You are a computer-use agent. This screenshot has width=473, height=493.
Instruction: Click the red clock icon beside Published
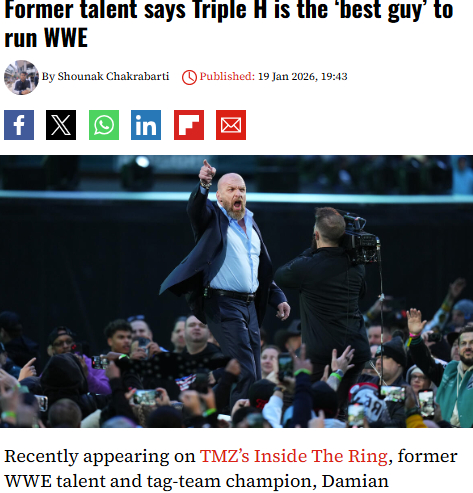(189, 77)
